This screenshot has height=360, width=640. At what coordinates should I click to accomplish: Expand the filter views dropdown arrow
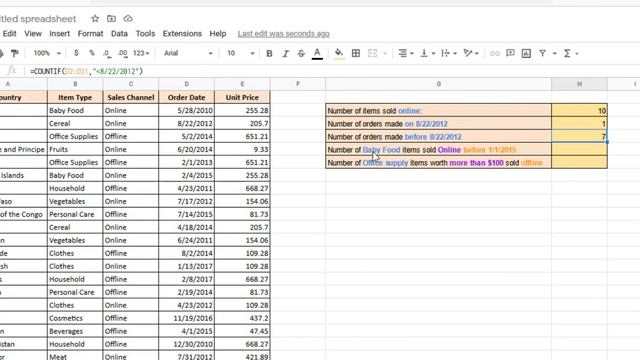pos(554,53)
